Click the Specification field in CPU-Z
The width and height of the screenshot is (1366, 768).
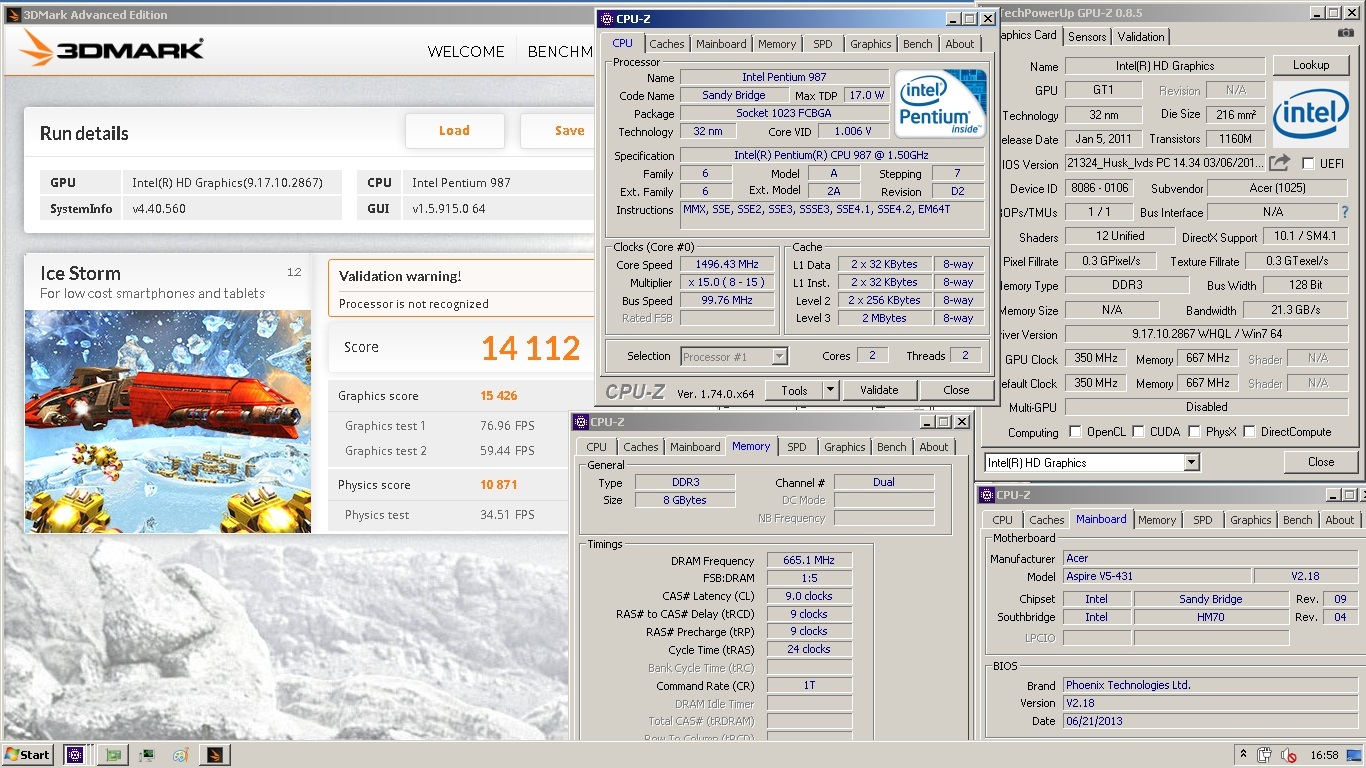coord(831,155)
